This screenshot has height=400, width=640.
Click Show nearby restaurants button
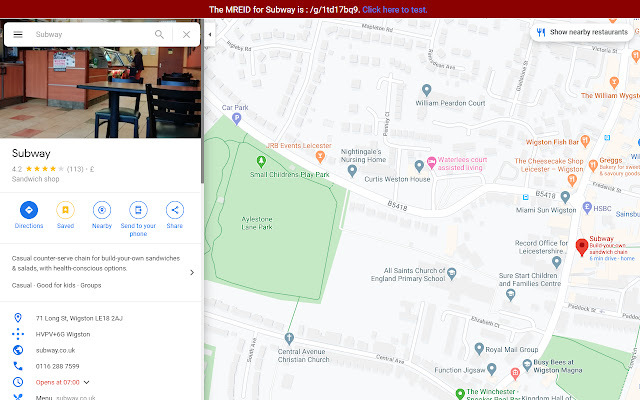click(583, 32)
